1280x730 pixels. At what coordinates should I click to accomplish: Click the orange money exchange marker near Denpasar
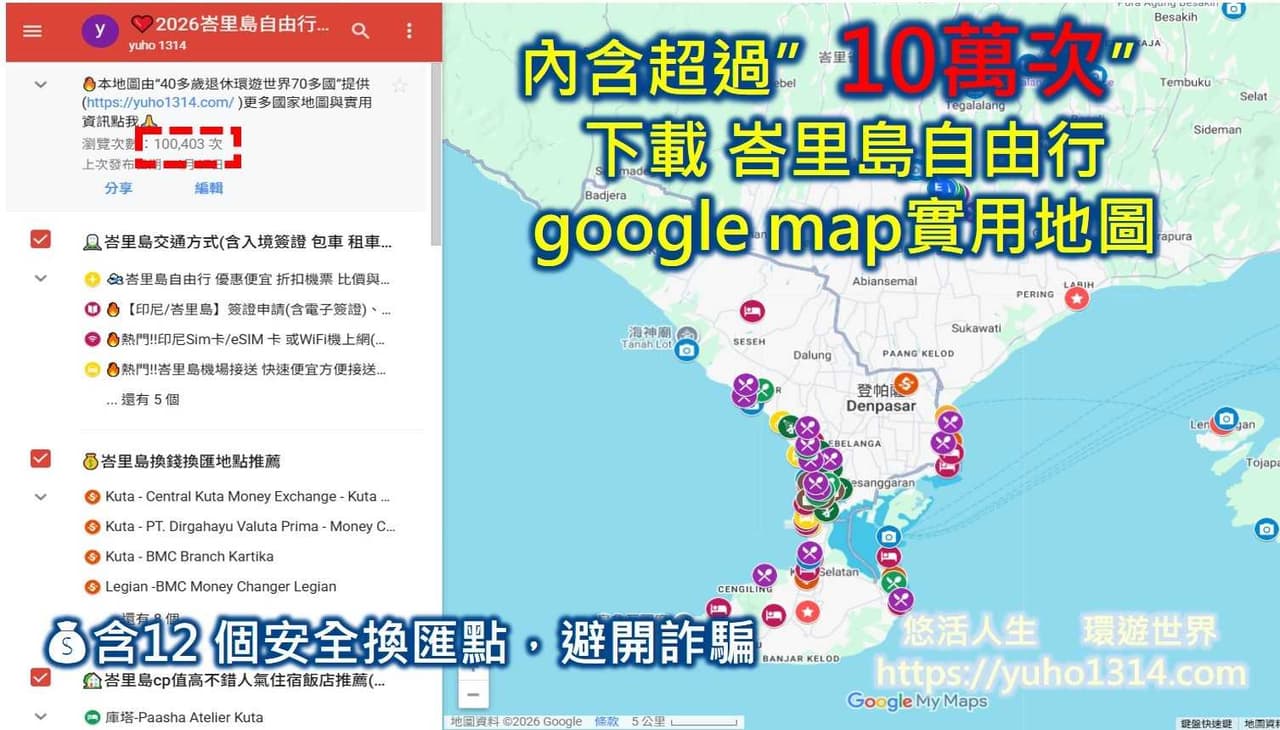tap(905, 383)
